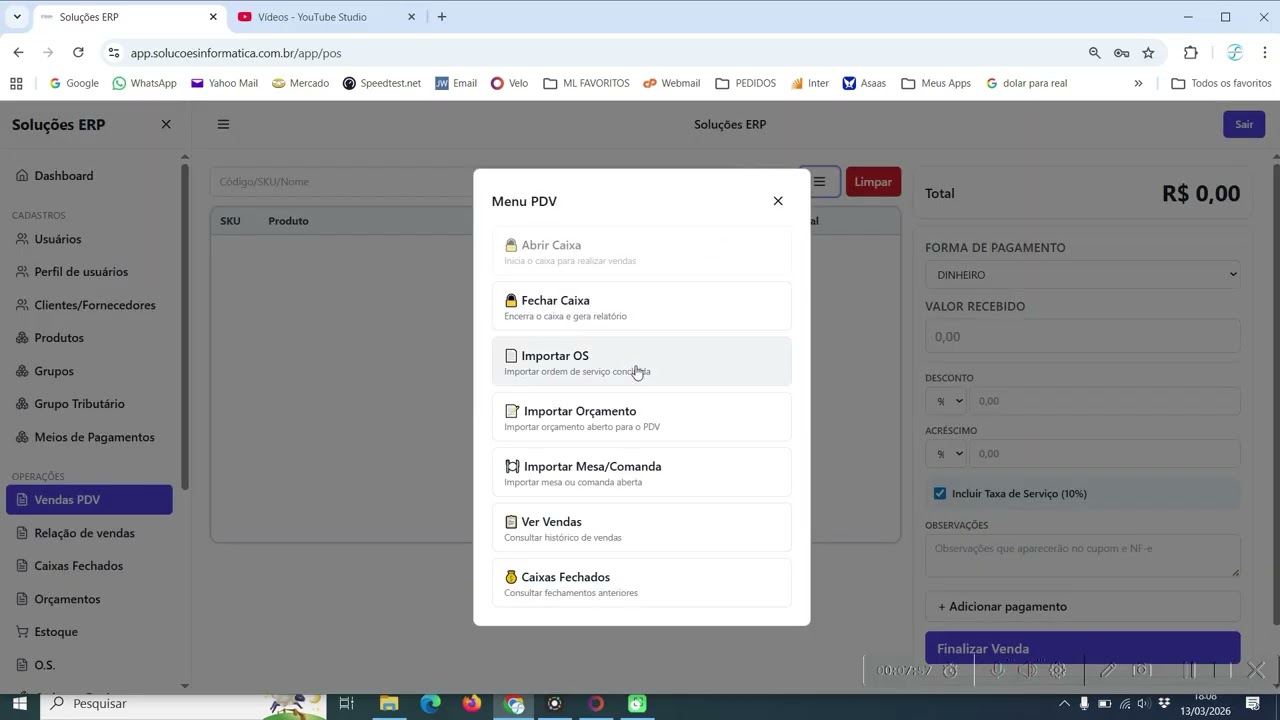Choose Importar OS option

pos(641,362)
